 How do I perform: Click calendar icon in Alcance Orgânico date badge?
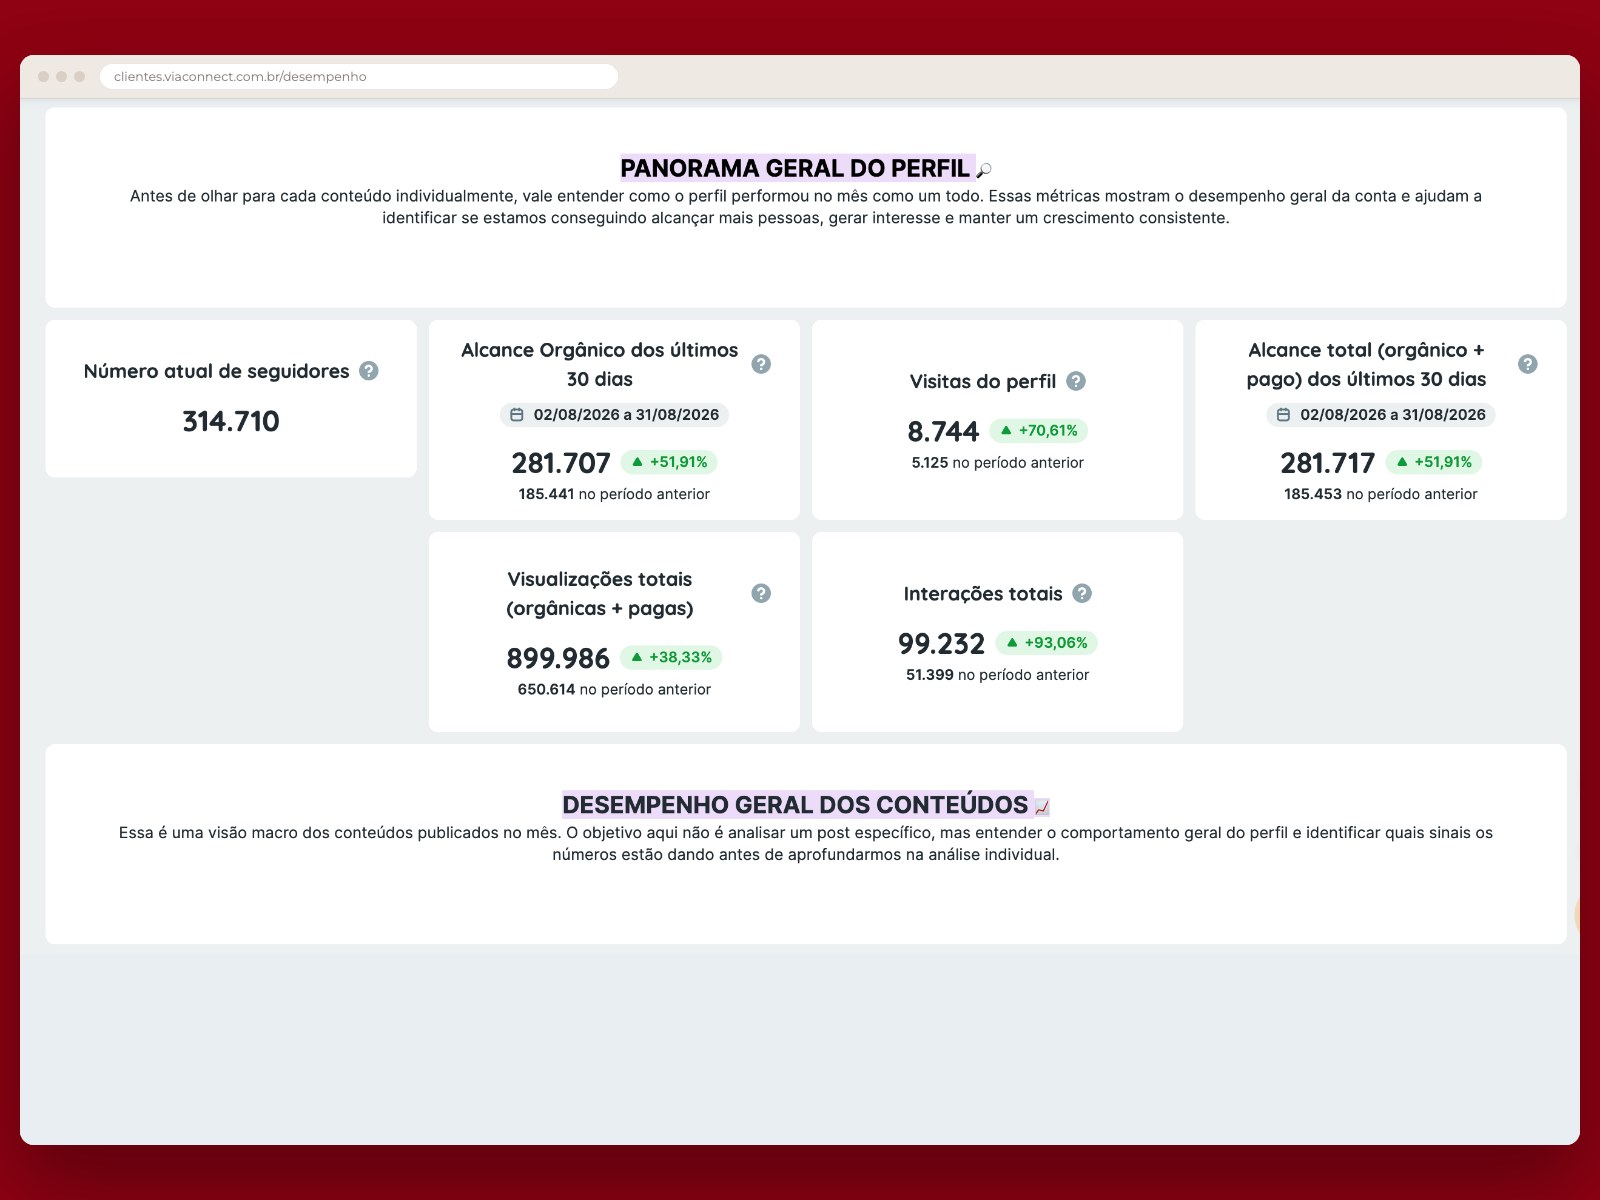tap(517, 415)
